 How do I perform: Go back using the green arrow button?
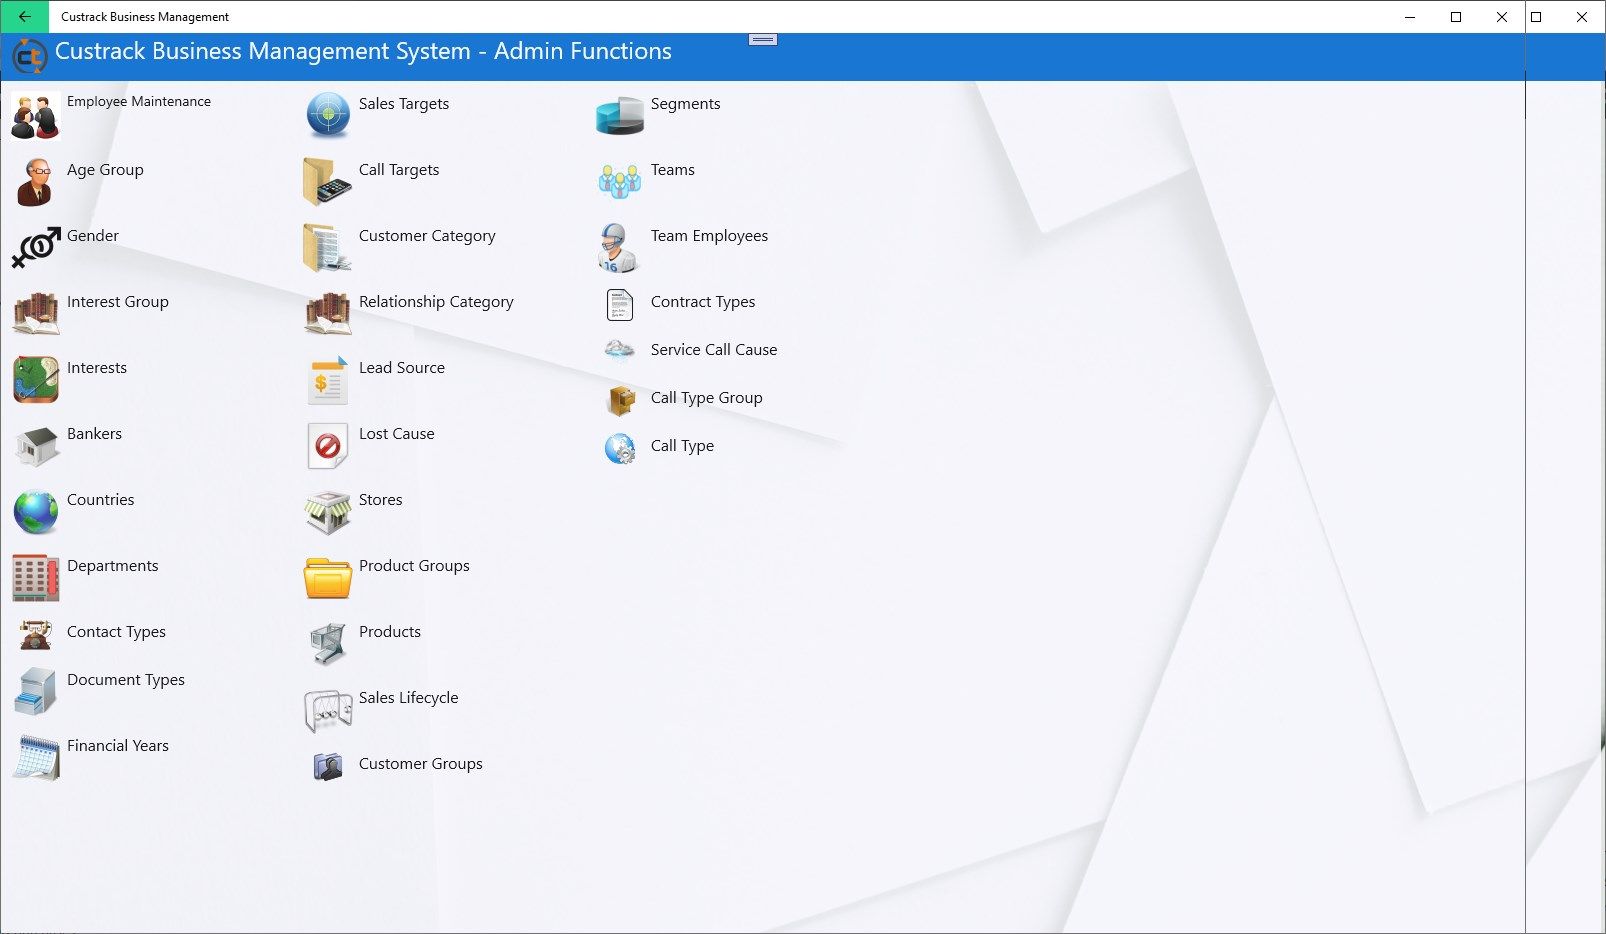click(x=25, y=17)
